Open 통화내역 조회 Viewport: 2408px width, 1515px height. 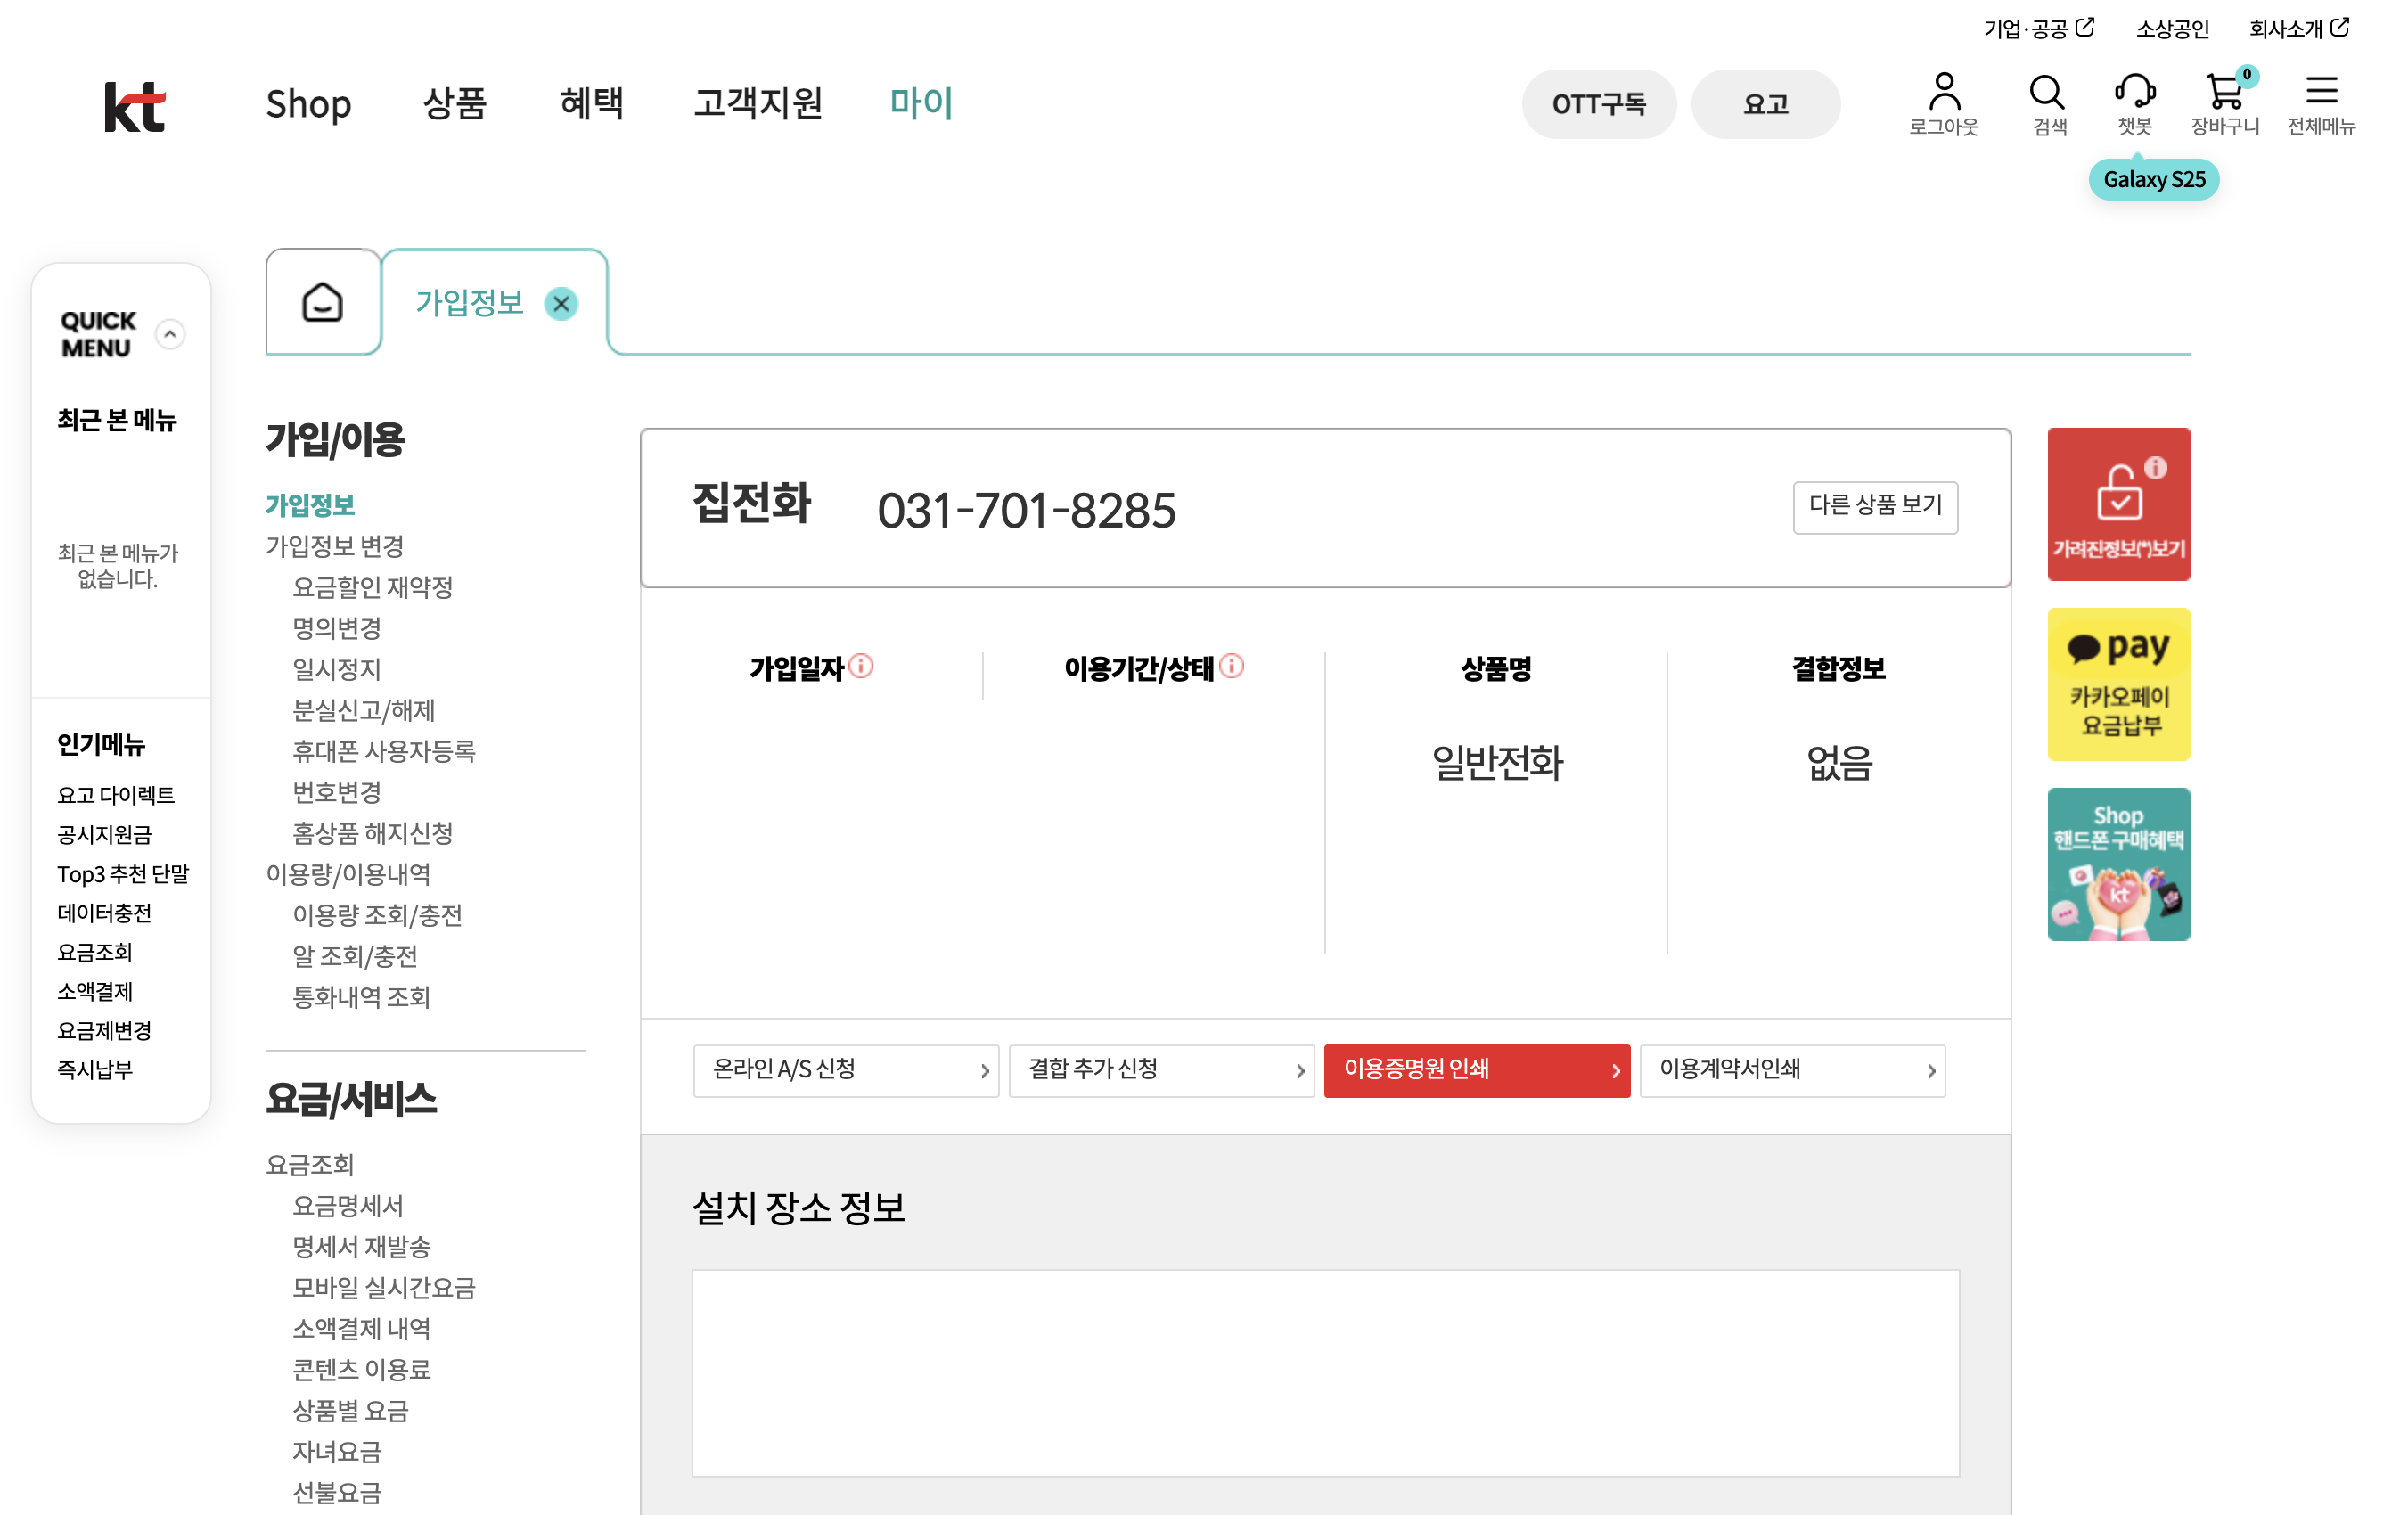(x=361, y=998)
